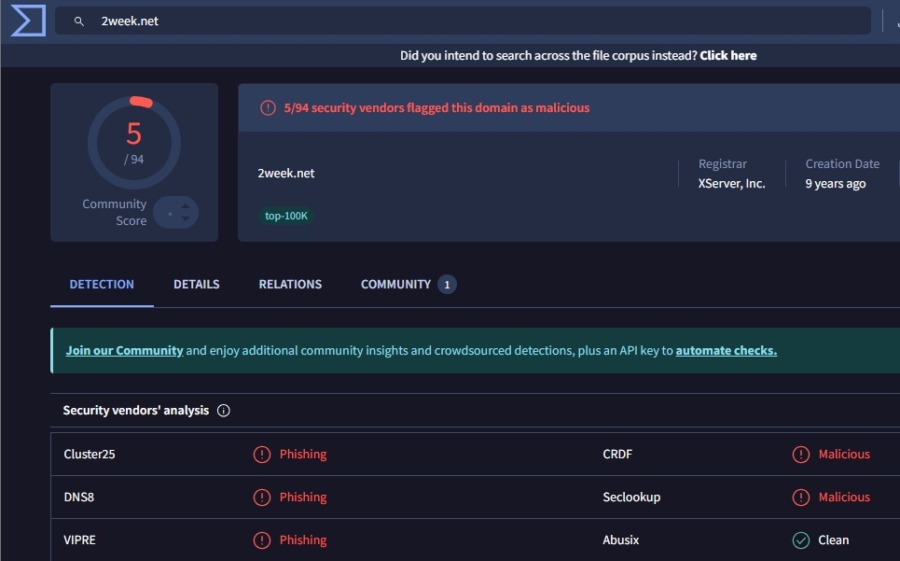Select the DETECTION tab
Screen dimensions: 900x561
(x=101, y=284)
